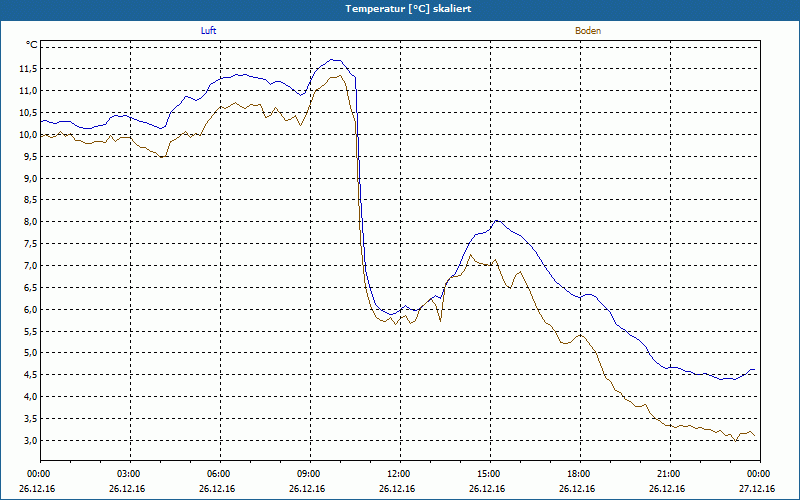Click the 6,5 y-axis value
This screenshot has width=800, height=500.
point(30,288)
